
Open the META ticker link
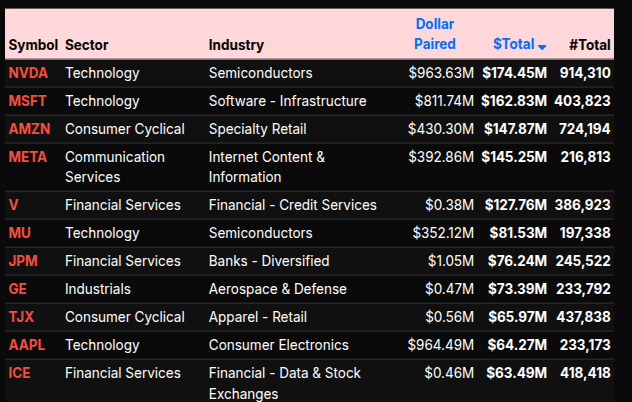(27, 157)
